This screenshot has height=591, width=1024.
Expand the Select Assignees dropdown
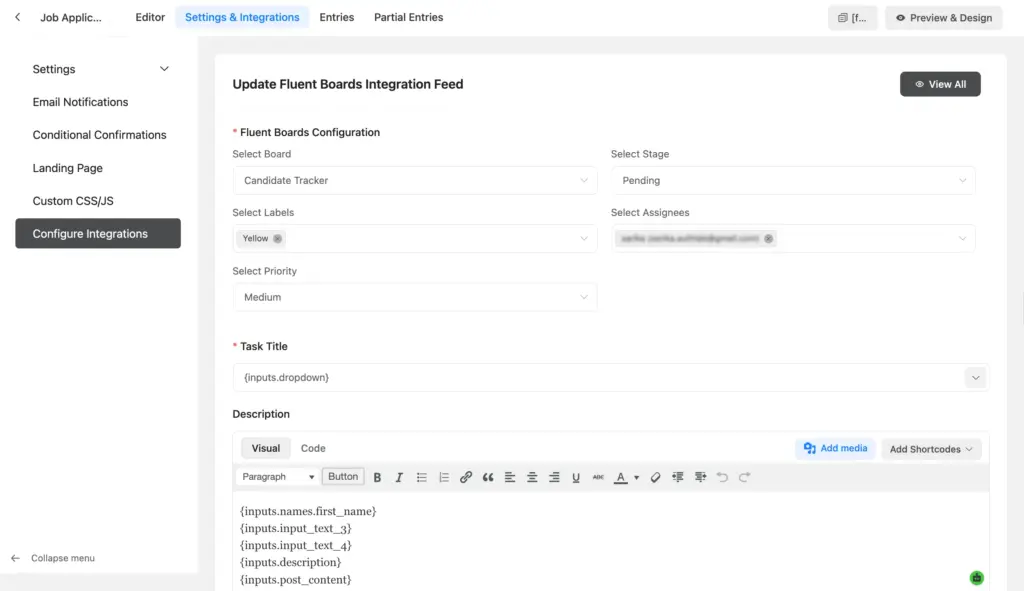click(x=962, y=238)
